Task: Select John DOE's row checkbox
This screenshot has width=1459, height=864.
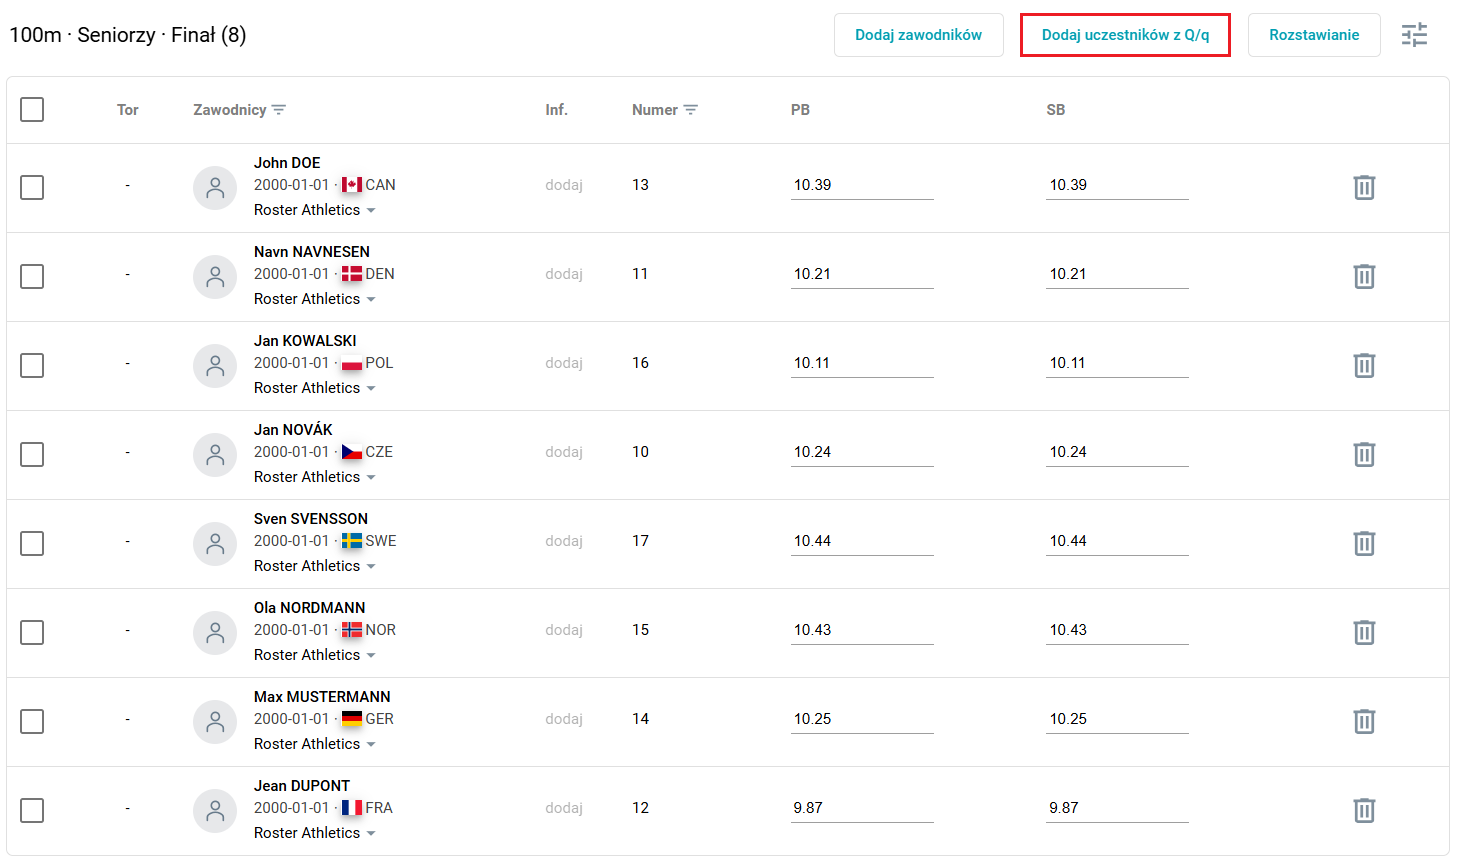Action: point(32,187)
